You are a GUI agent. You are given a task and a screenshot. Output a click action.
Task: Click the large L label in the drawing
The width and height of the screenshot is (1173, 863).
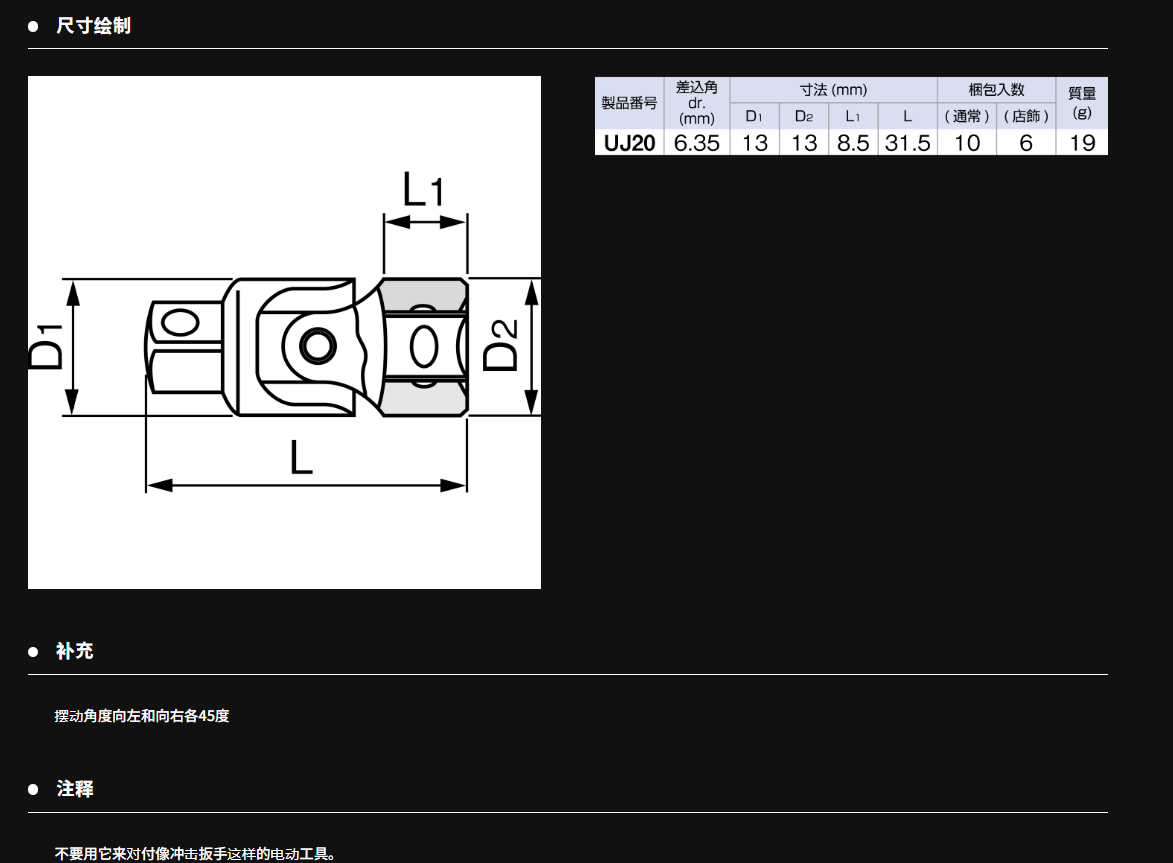(301, 458)
